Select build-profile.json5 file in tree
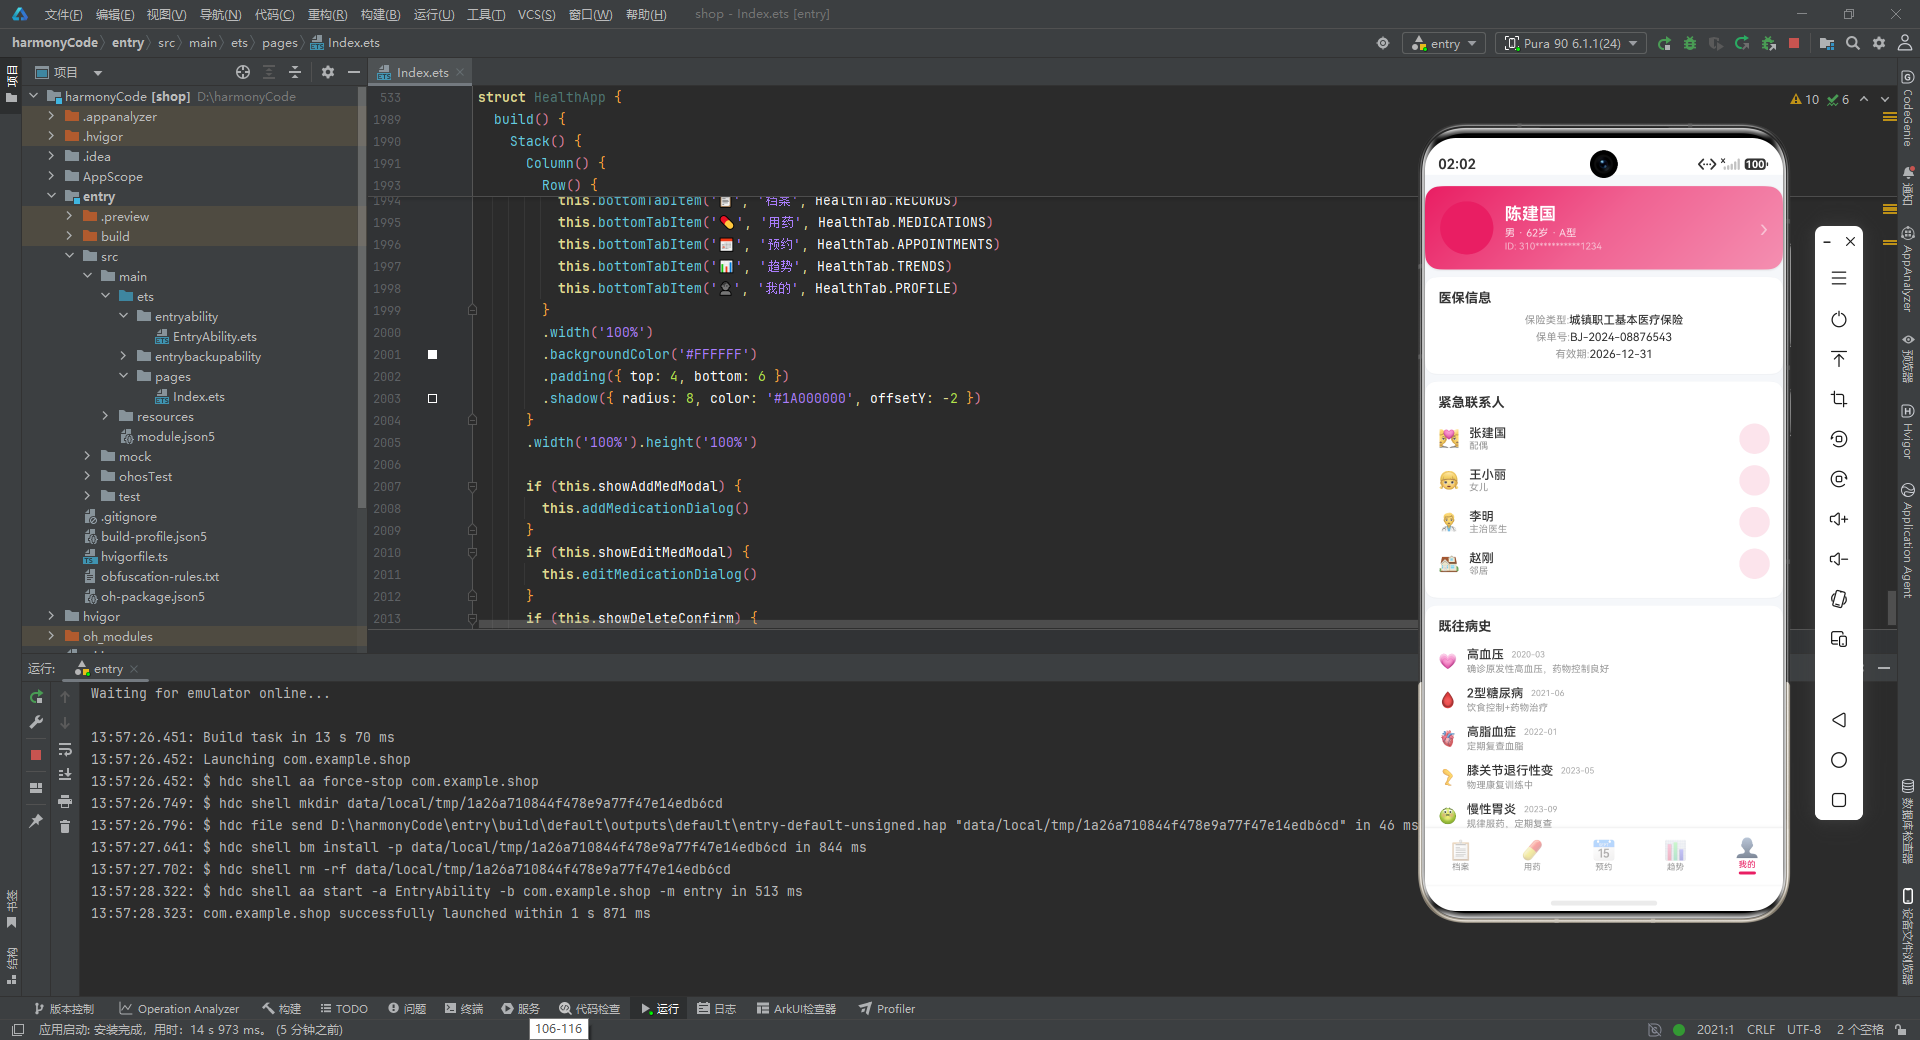This screenshot has height=1040, width=1920. 145,536
